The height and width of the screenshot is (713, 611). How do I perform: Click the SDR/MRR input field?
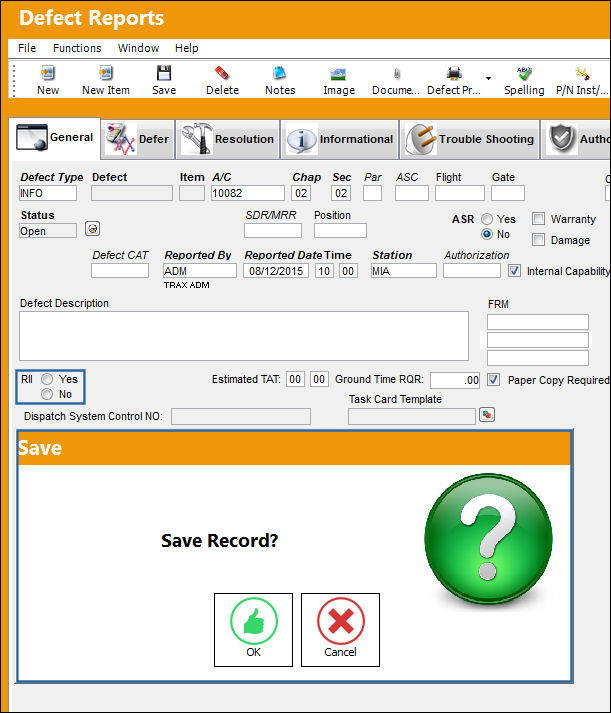click(x=273, y=231)
